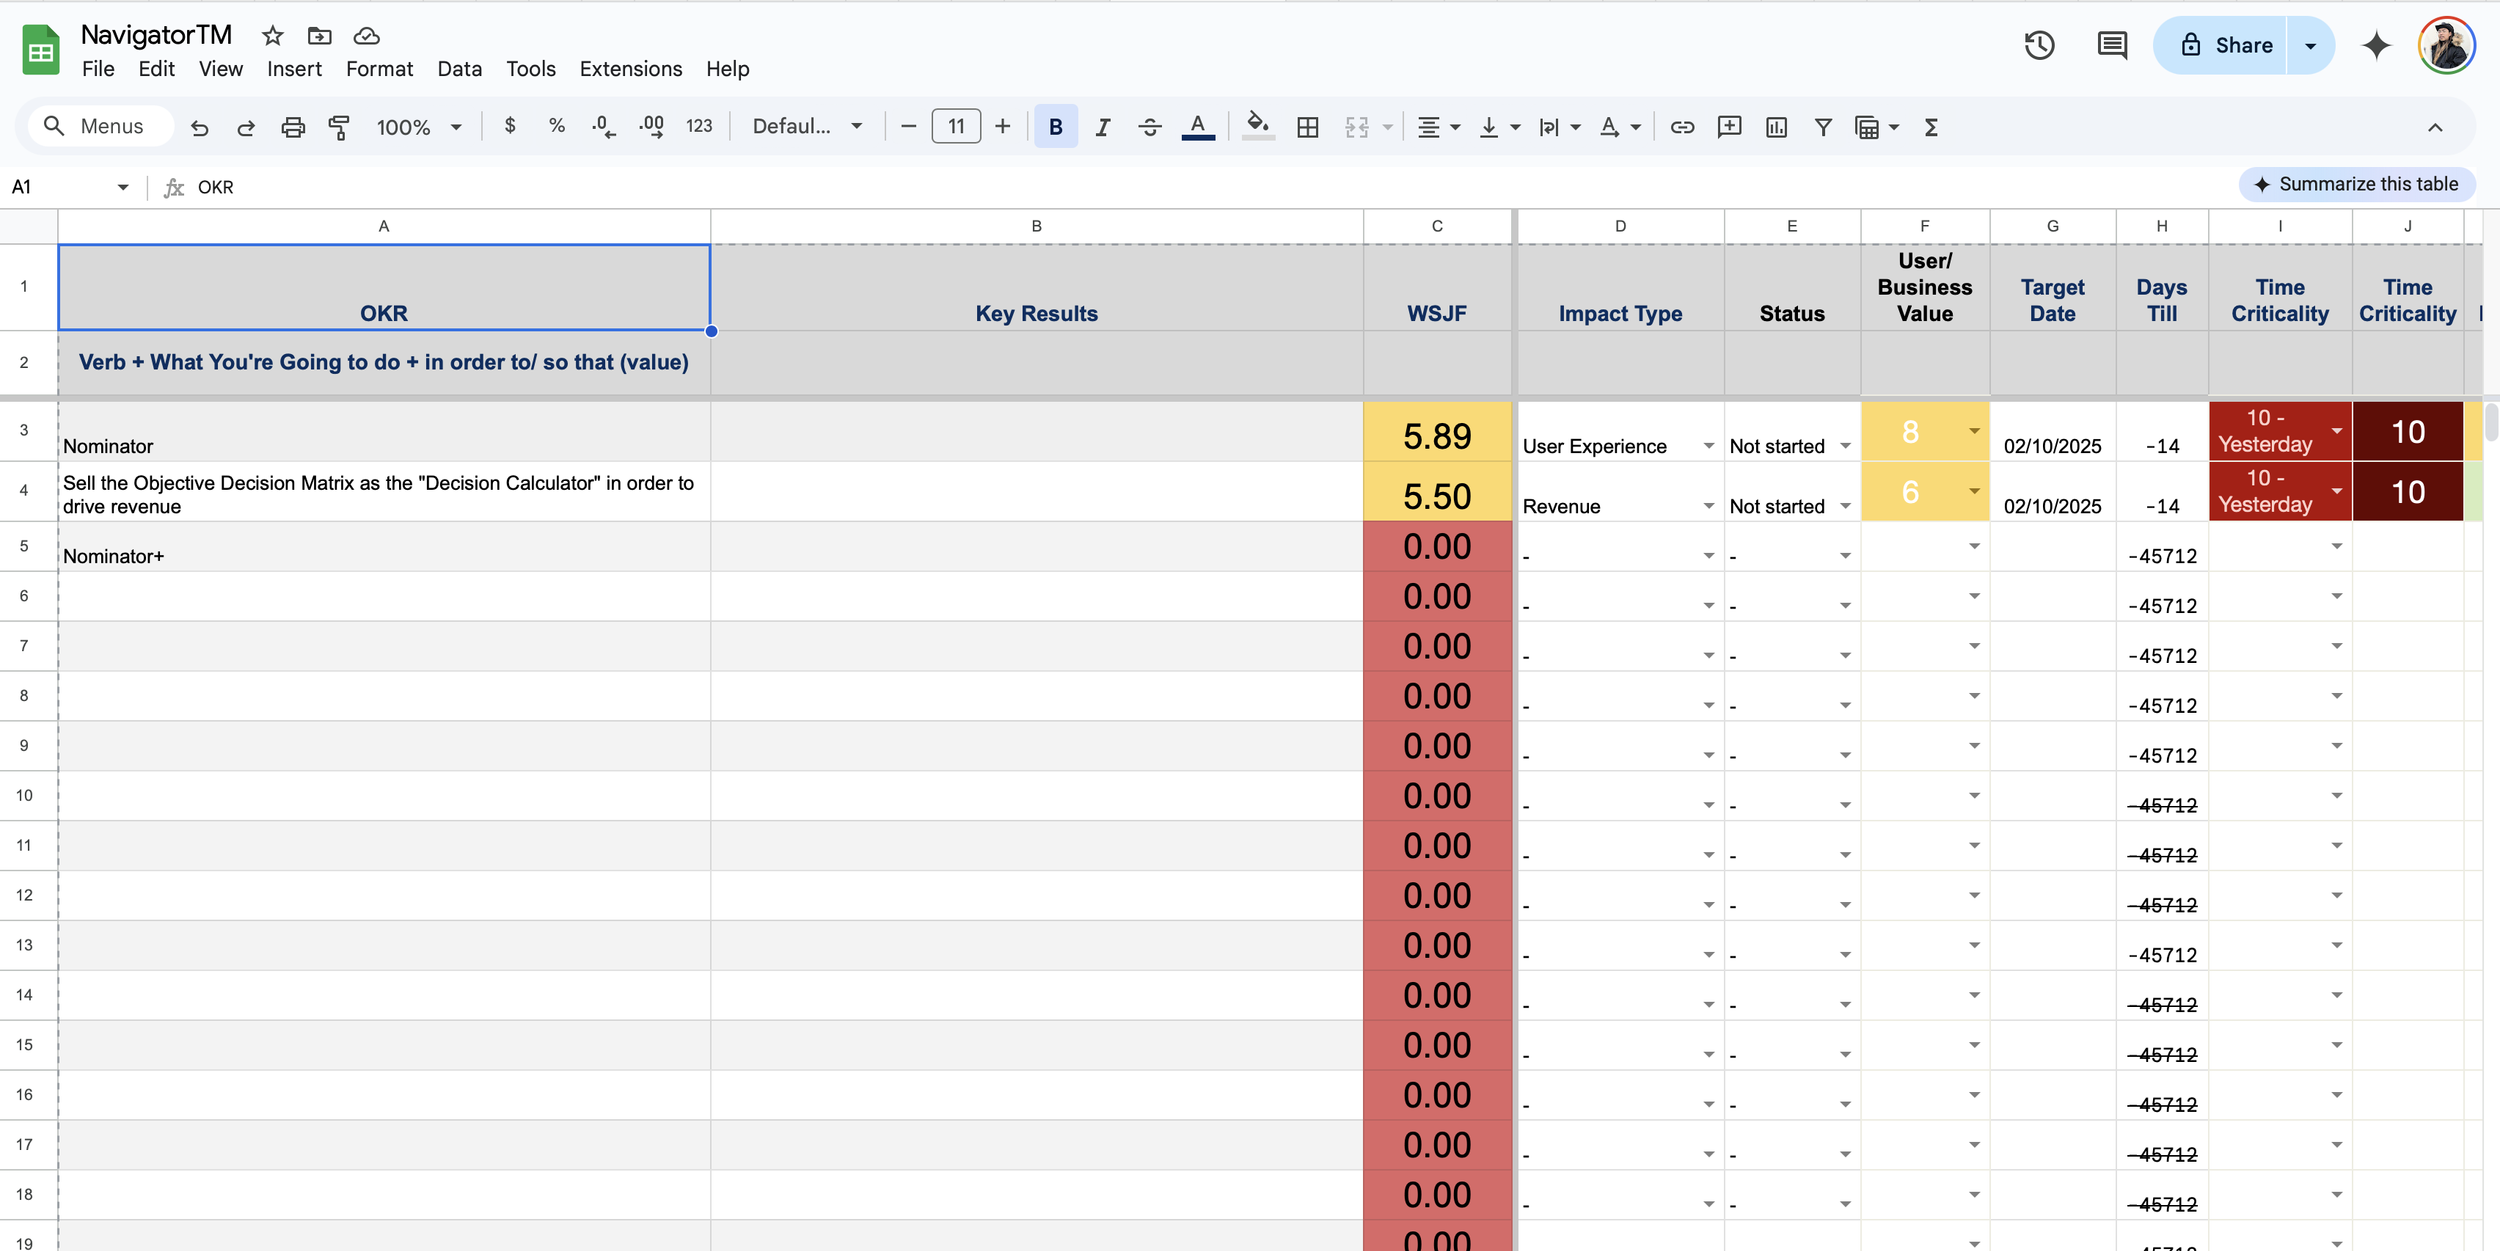This screenshot has width=2500, height=1251.
Task: Collapse the toolbar with chevron arrow
Action: 2435,127
